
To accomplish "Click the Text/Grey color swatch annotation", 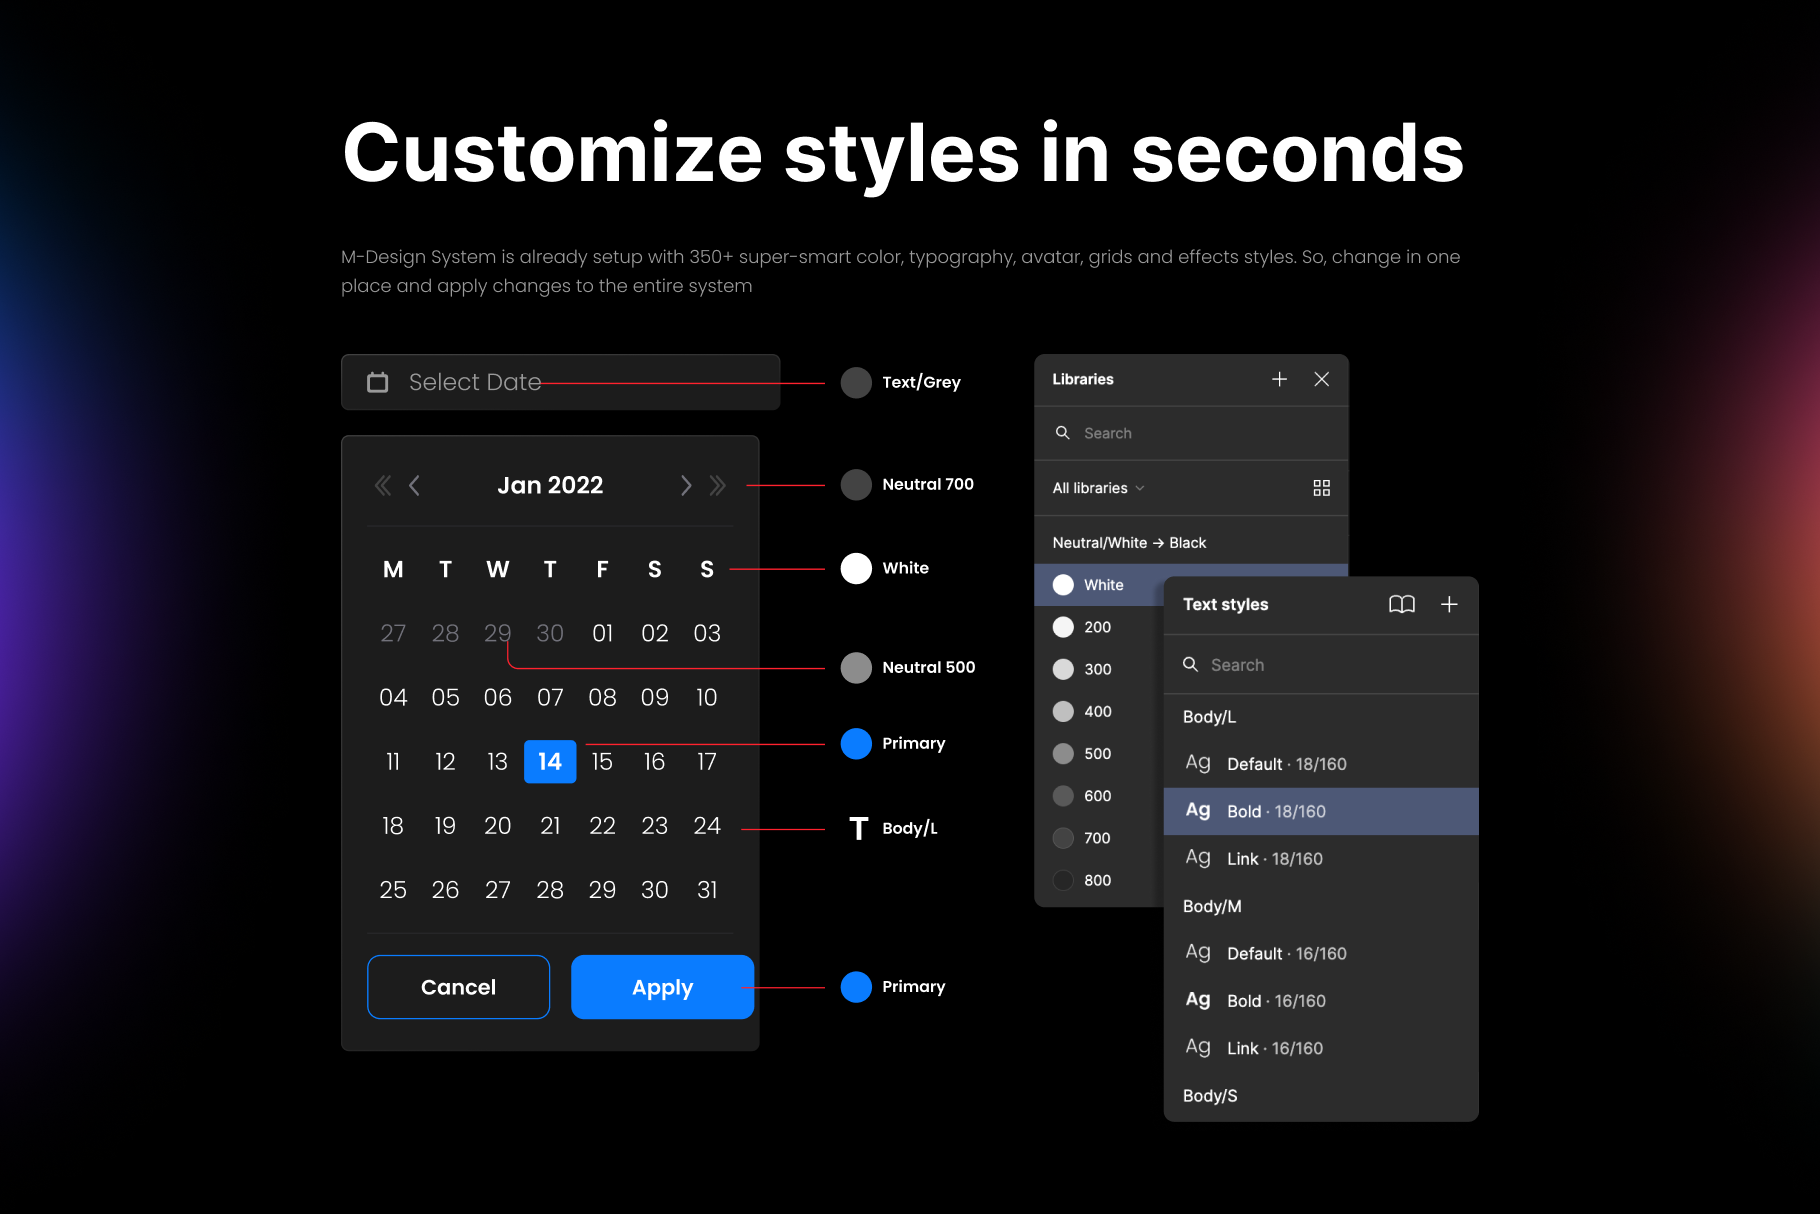I will click(856, 382).
